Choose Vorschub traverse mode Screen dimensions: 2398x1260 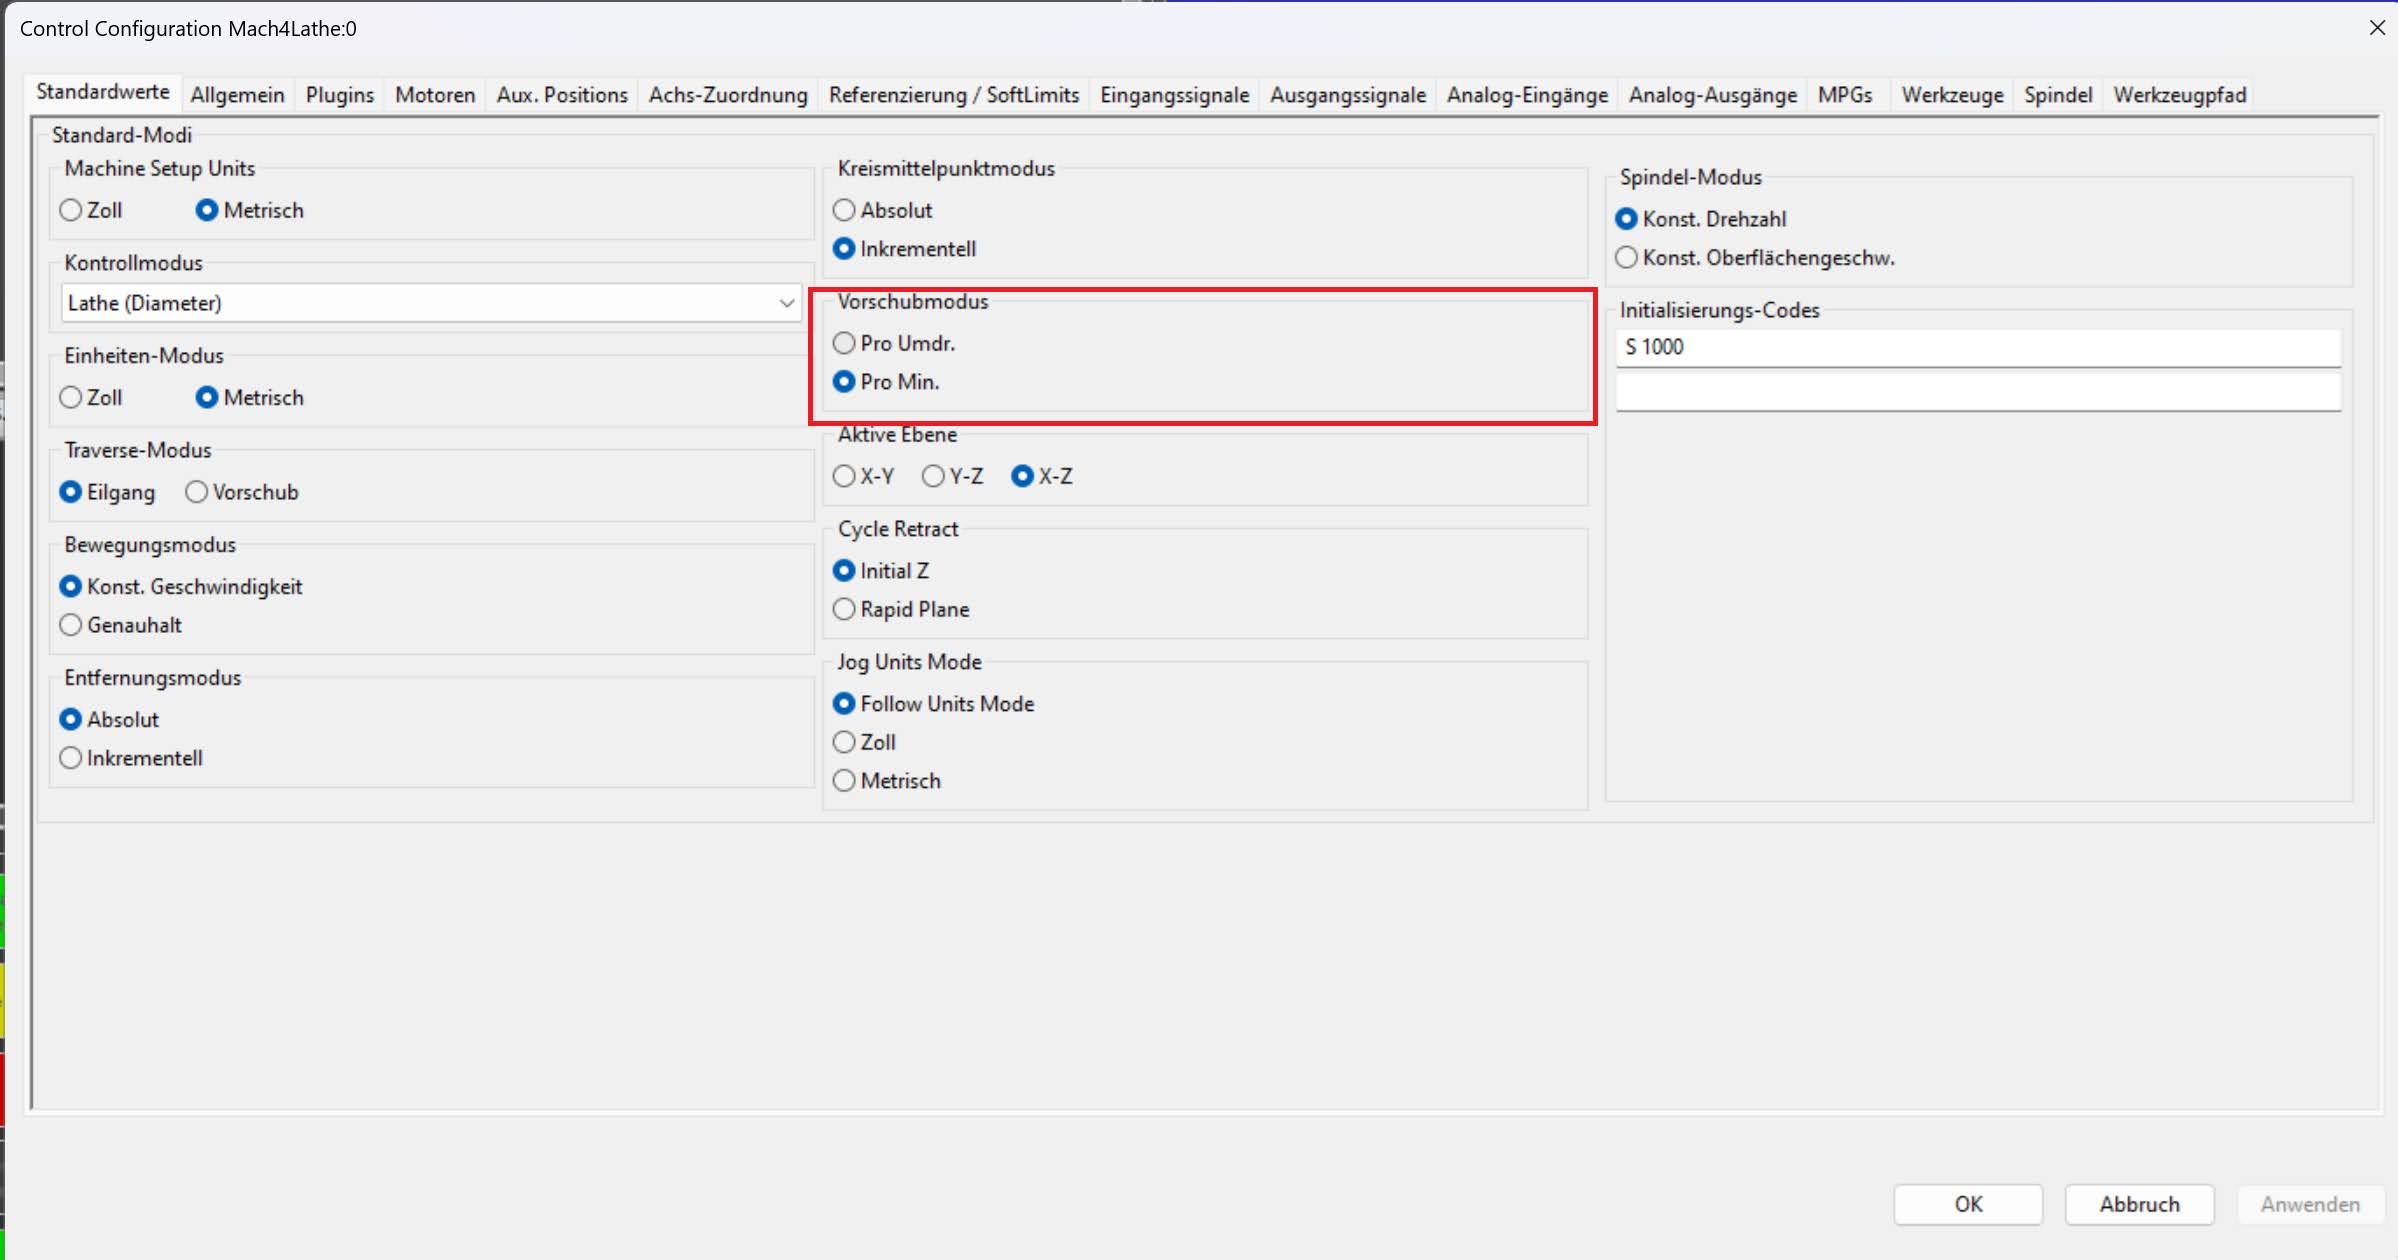pos(242,492)
